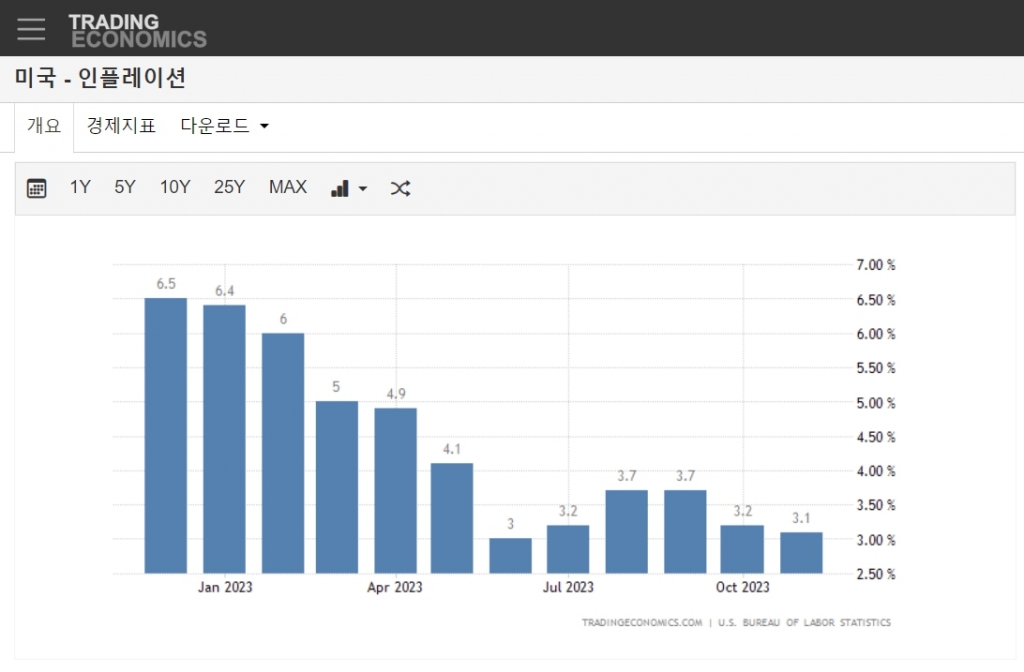Expand the 다운로드 dropdown menu
Image resolution: width=1024 pixels, height=672 pixels.
click(x=225, y=126)
